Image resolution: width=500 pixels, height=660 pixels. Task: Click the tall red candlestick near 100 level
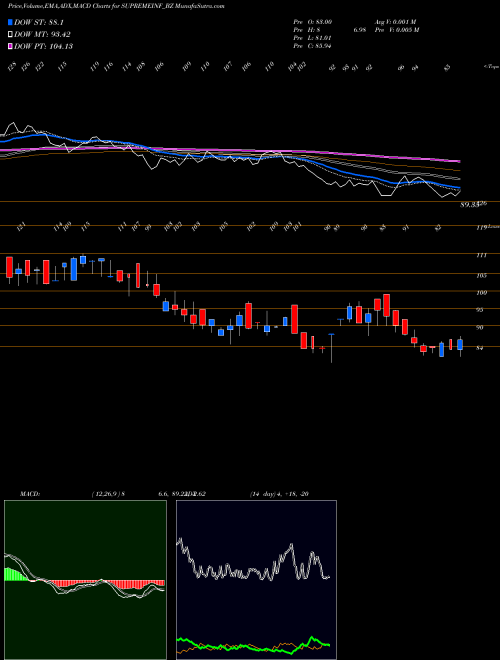point(387,306)
